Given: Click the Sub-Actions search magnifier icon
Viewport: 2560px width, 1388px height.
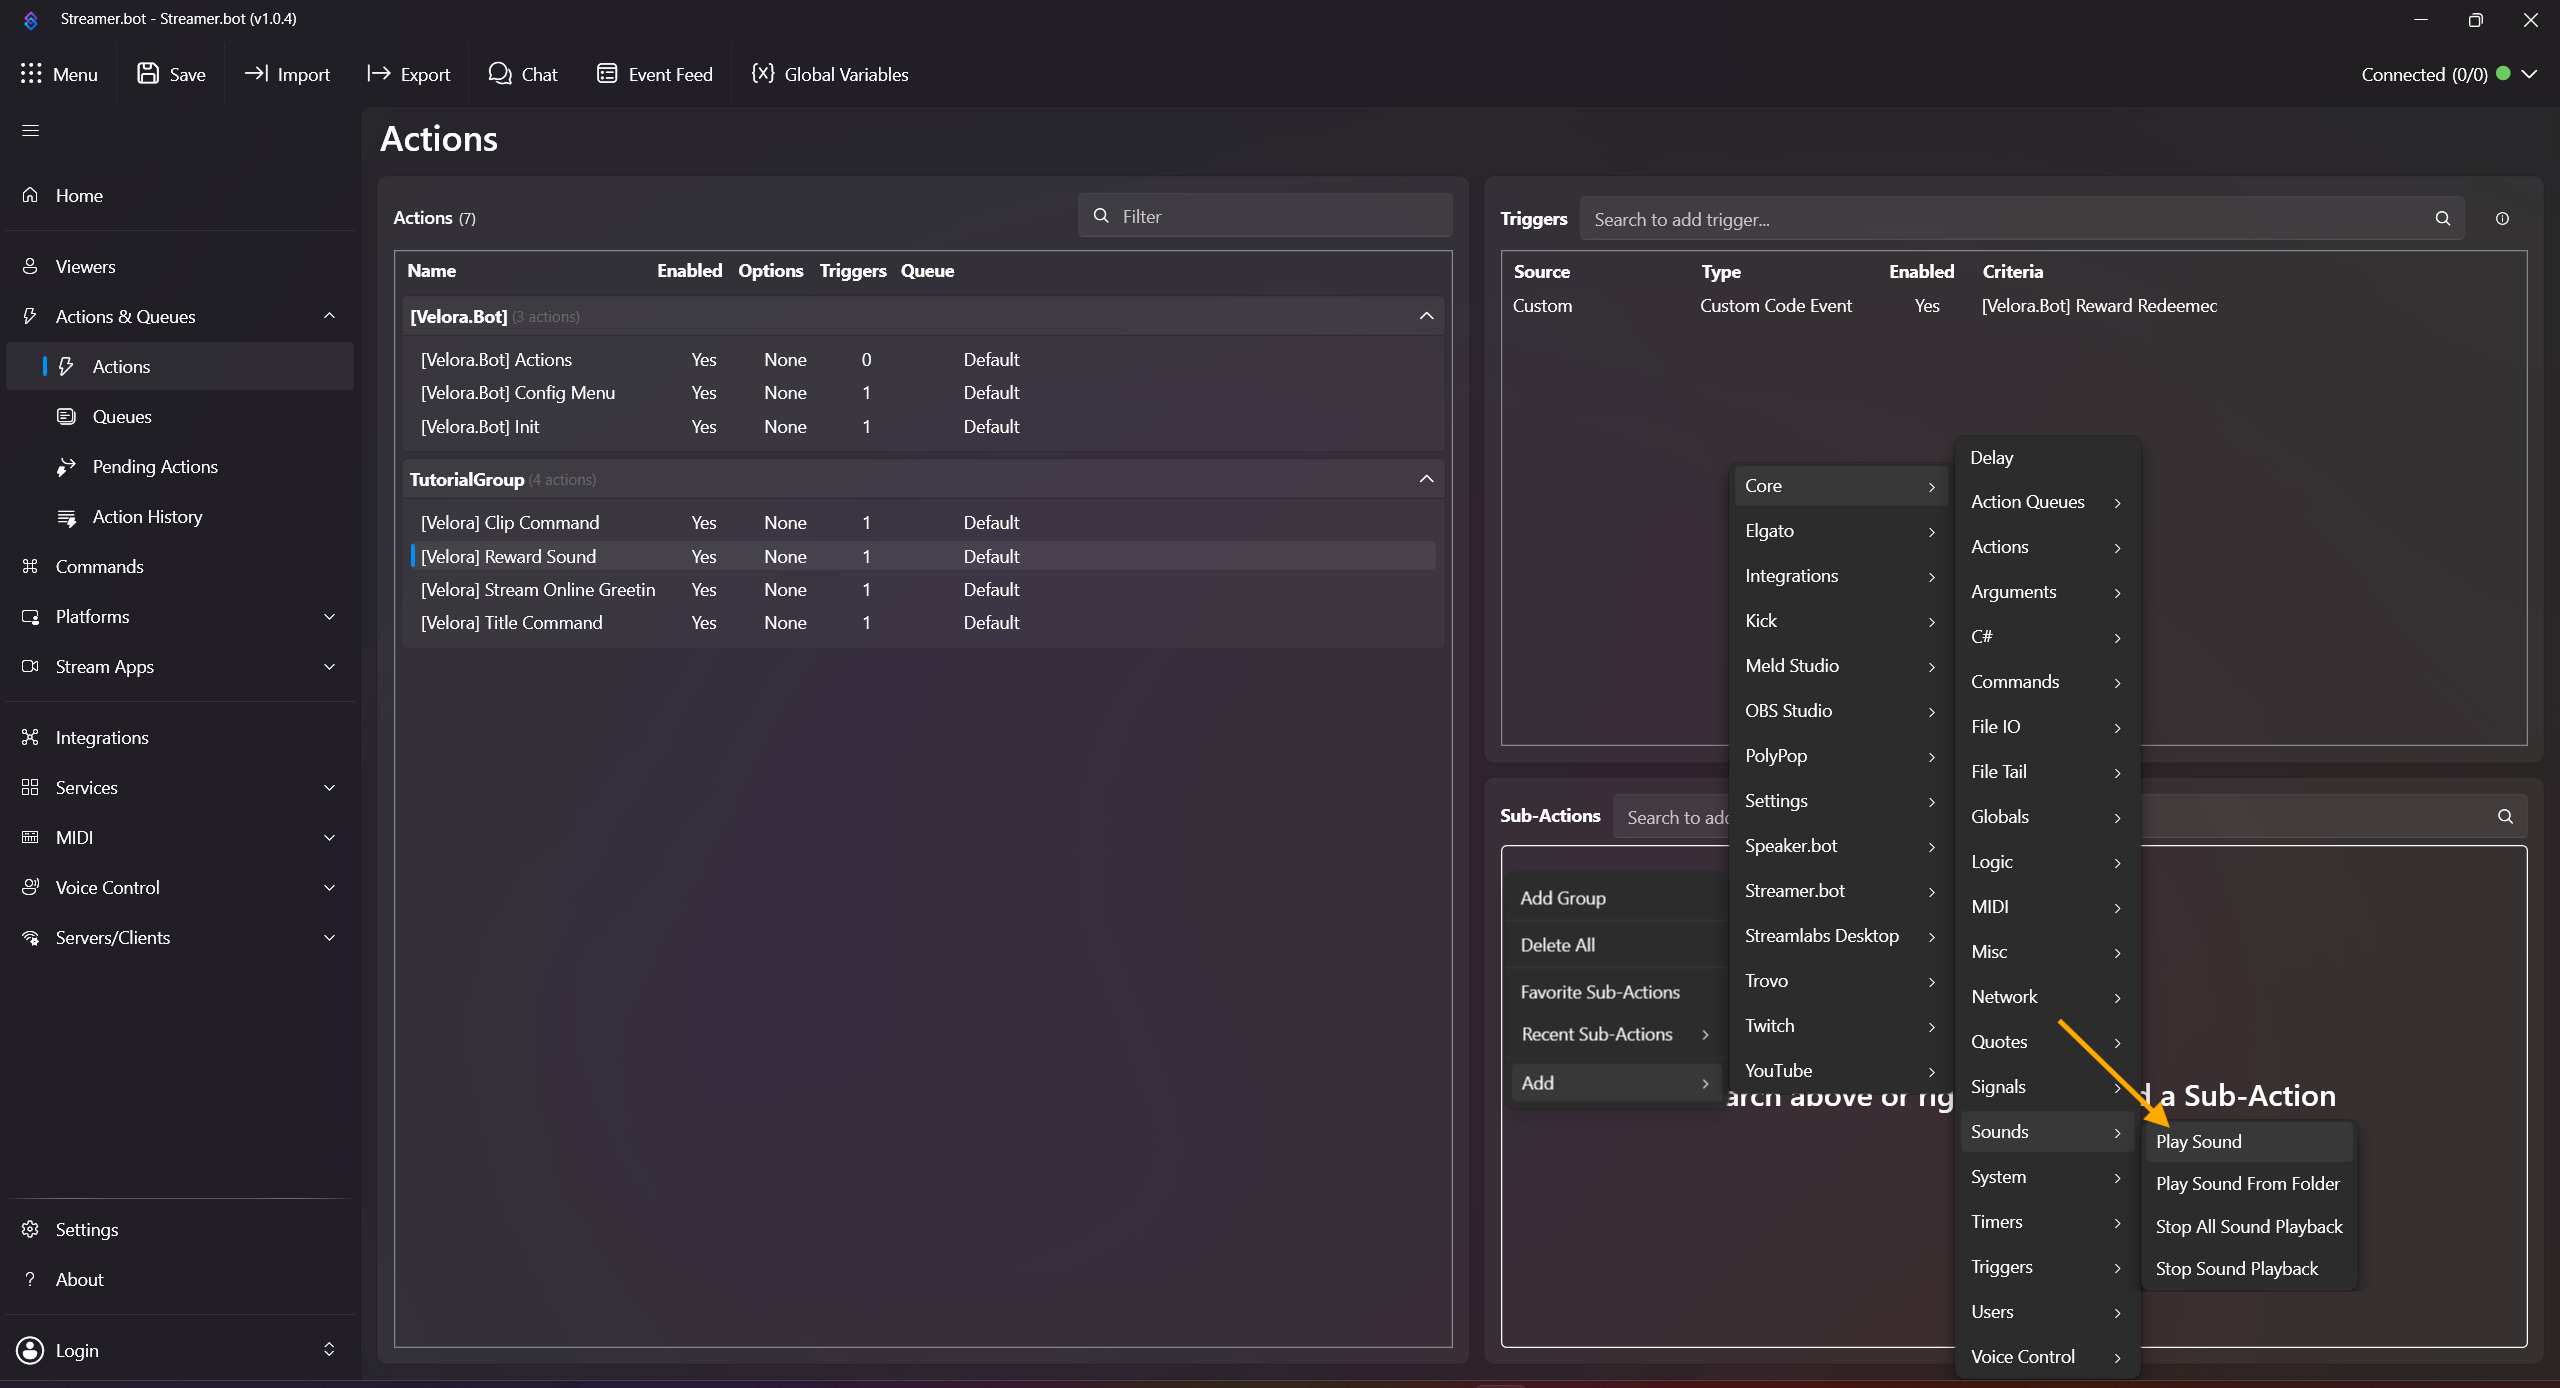Looking at the screenshot, I should (x=2505, y=817).
